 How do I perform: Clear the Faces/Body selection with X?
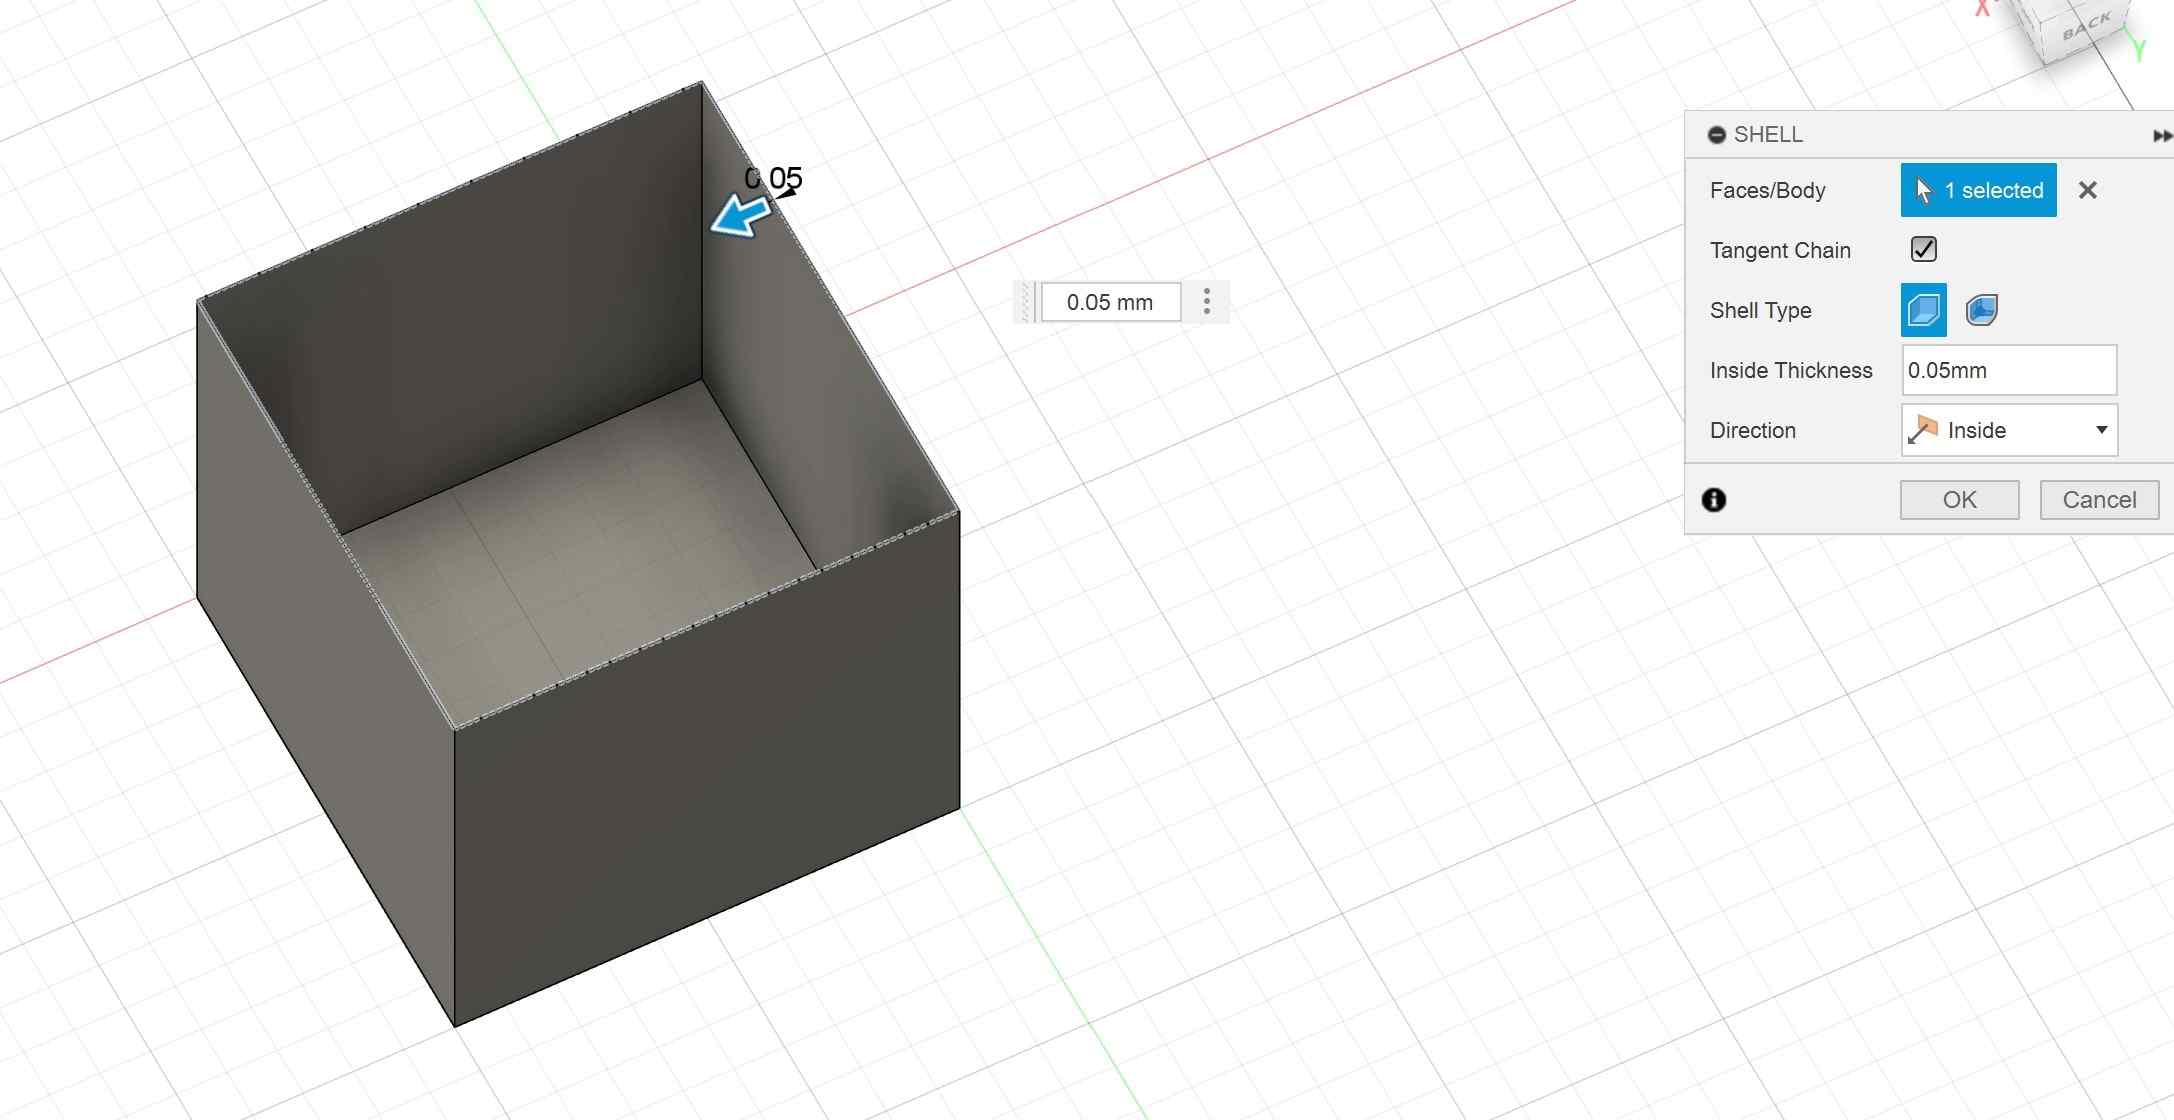tap(2087, 190)
